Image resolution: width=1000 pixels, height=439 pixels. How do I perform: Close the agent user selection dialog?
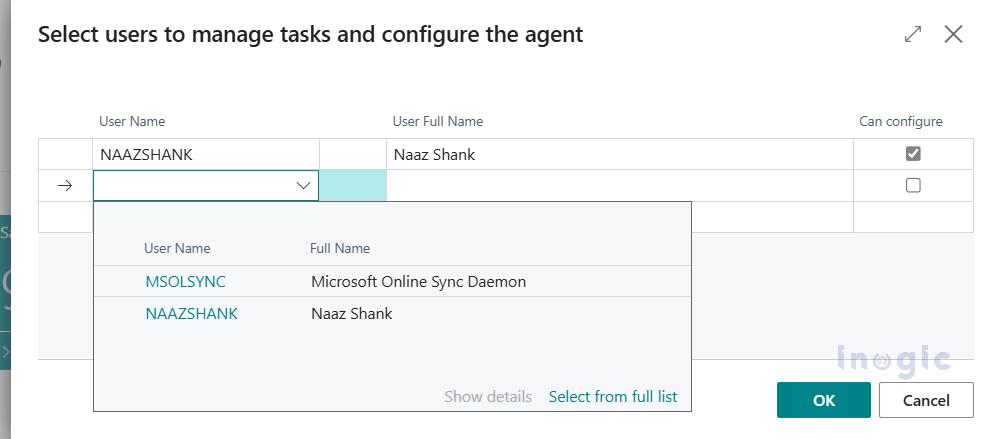click(953, 34)
